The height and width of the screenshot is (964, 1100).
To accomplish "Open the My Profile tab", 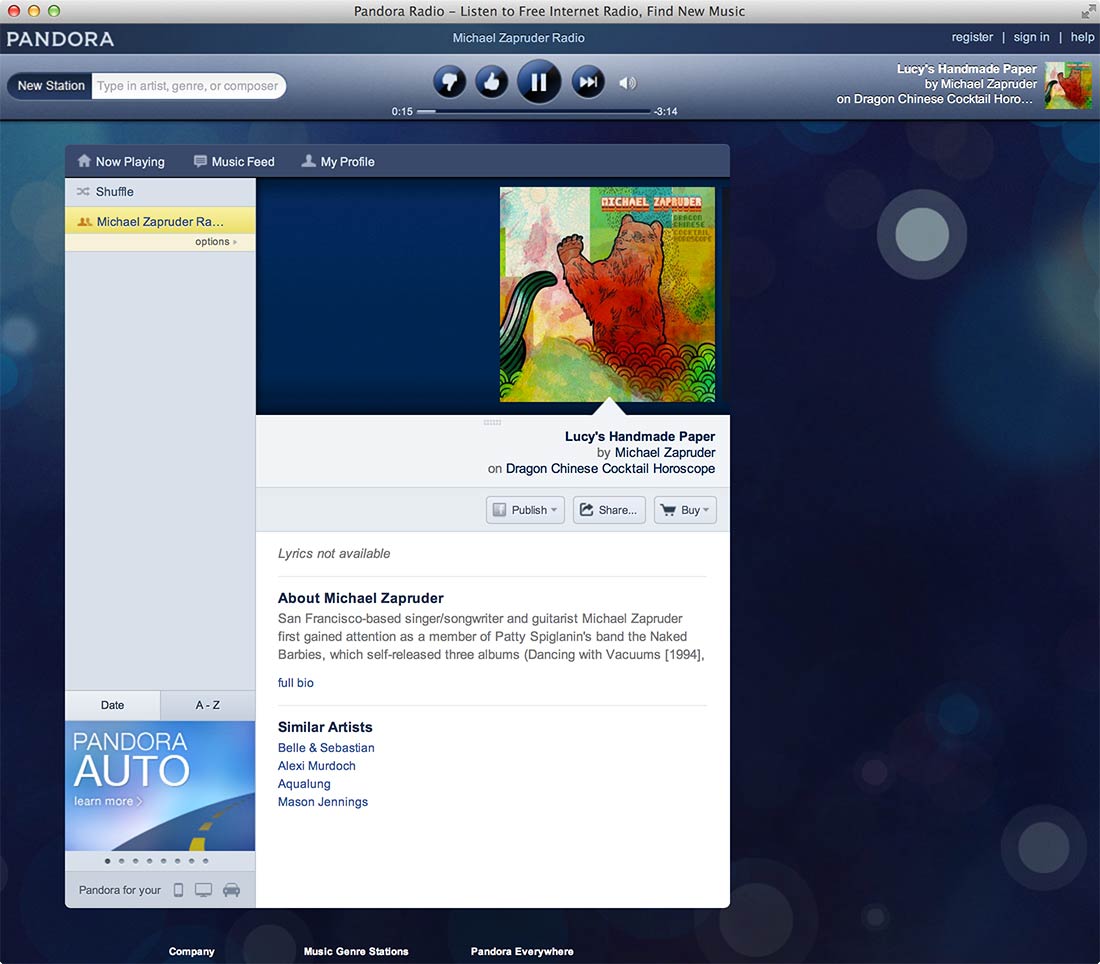I will (x=338, y=161).
